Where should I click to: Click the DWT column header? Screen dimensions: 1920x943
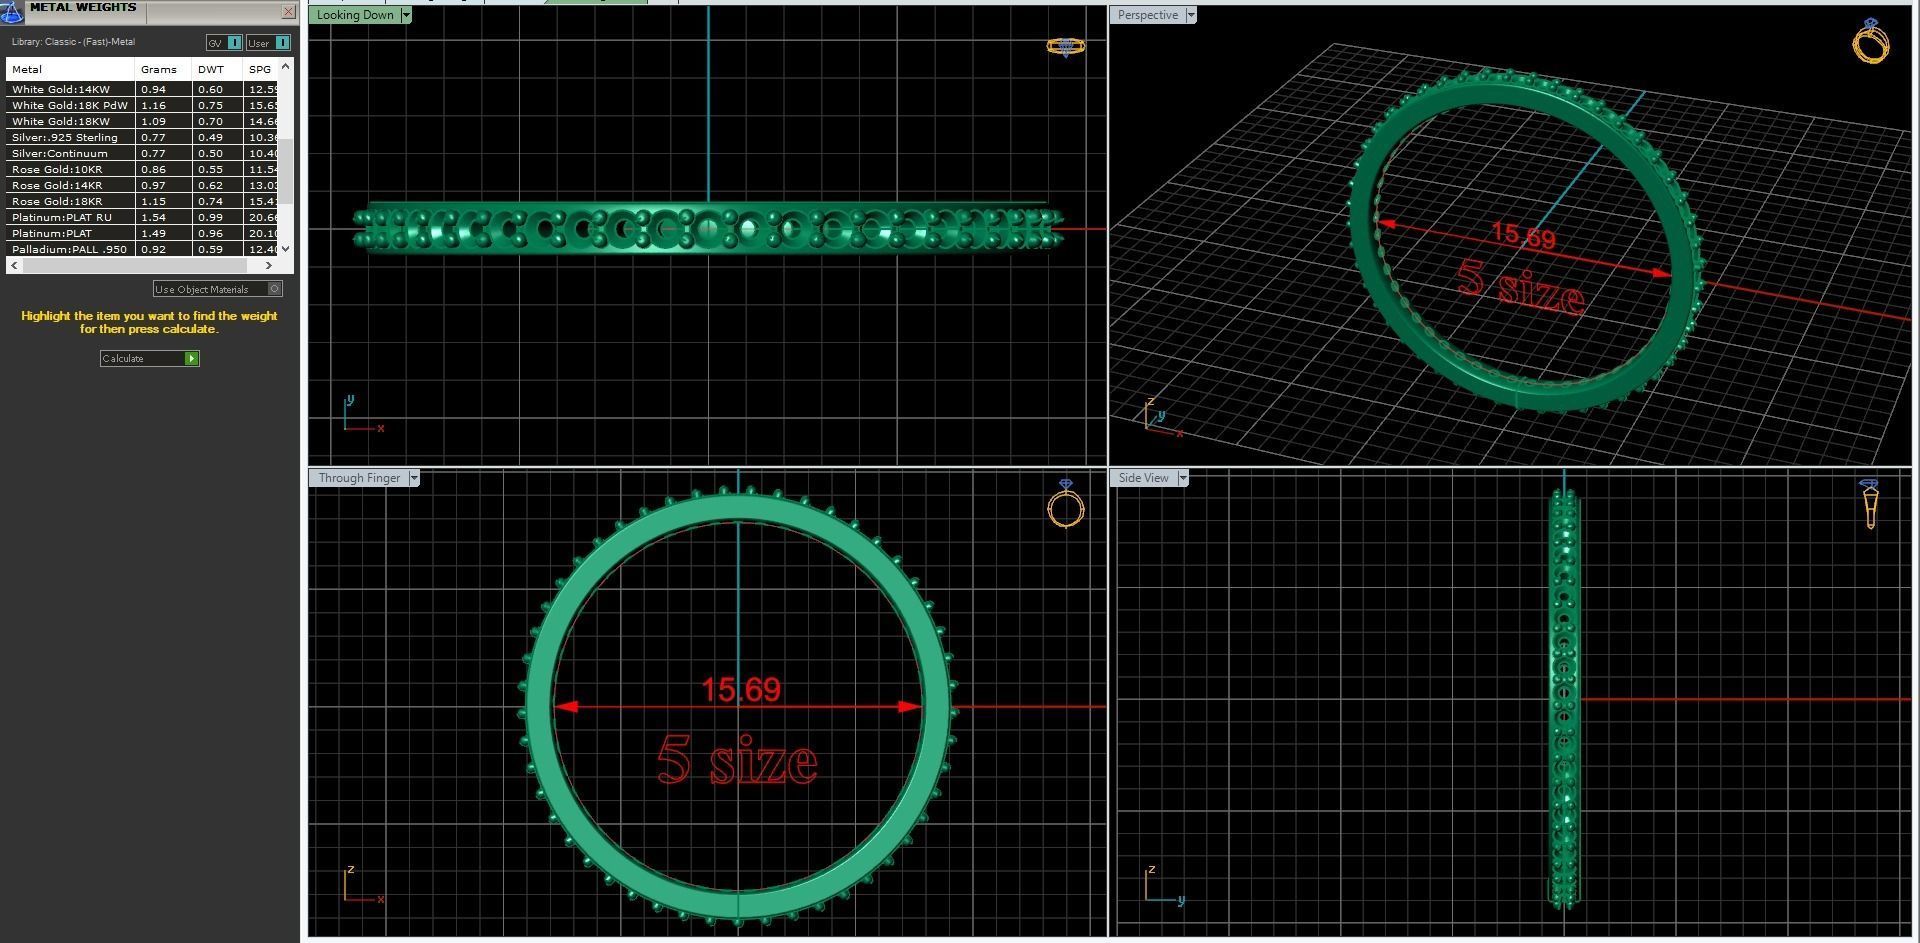coord(217,69)
